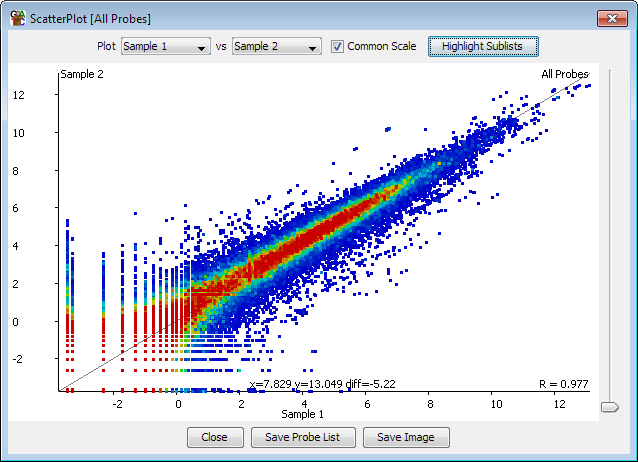The height and width of the screenshot is (462, 638).
Task: Click the Common Scale label text
Action: coord(381,46)
